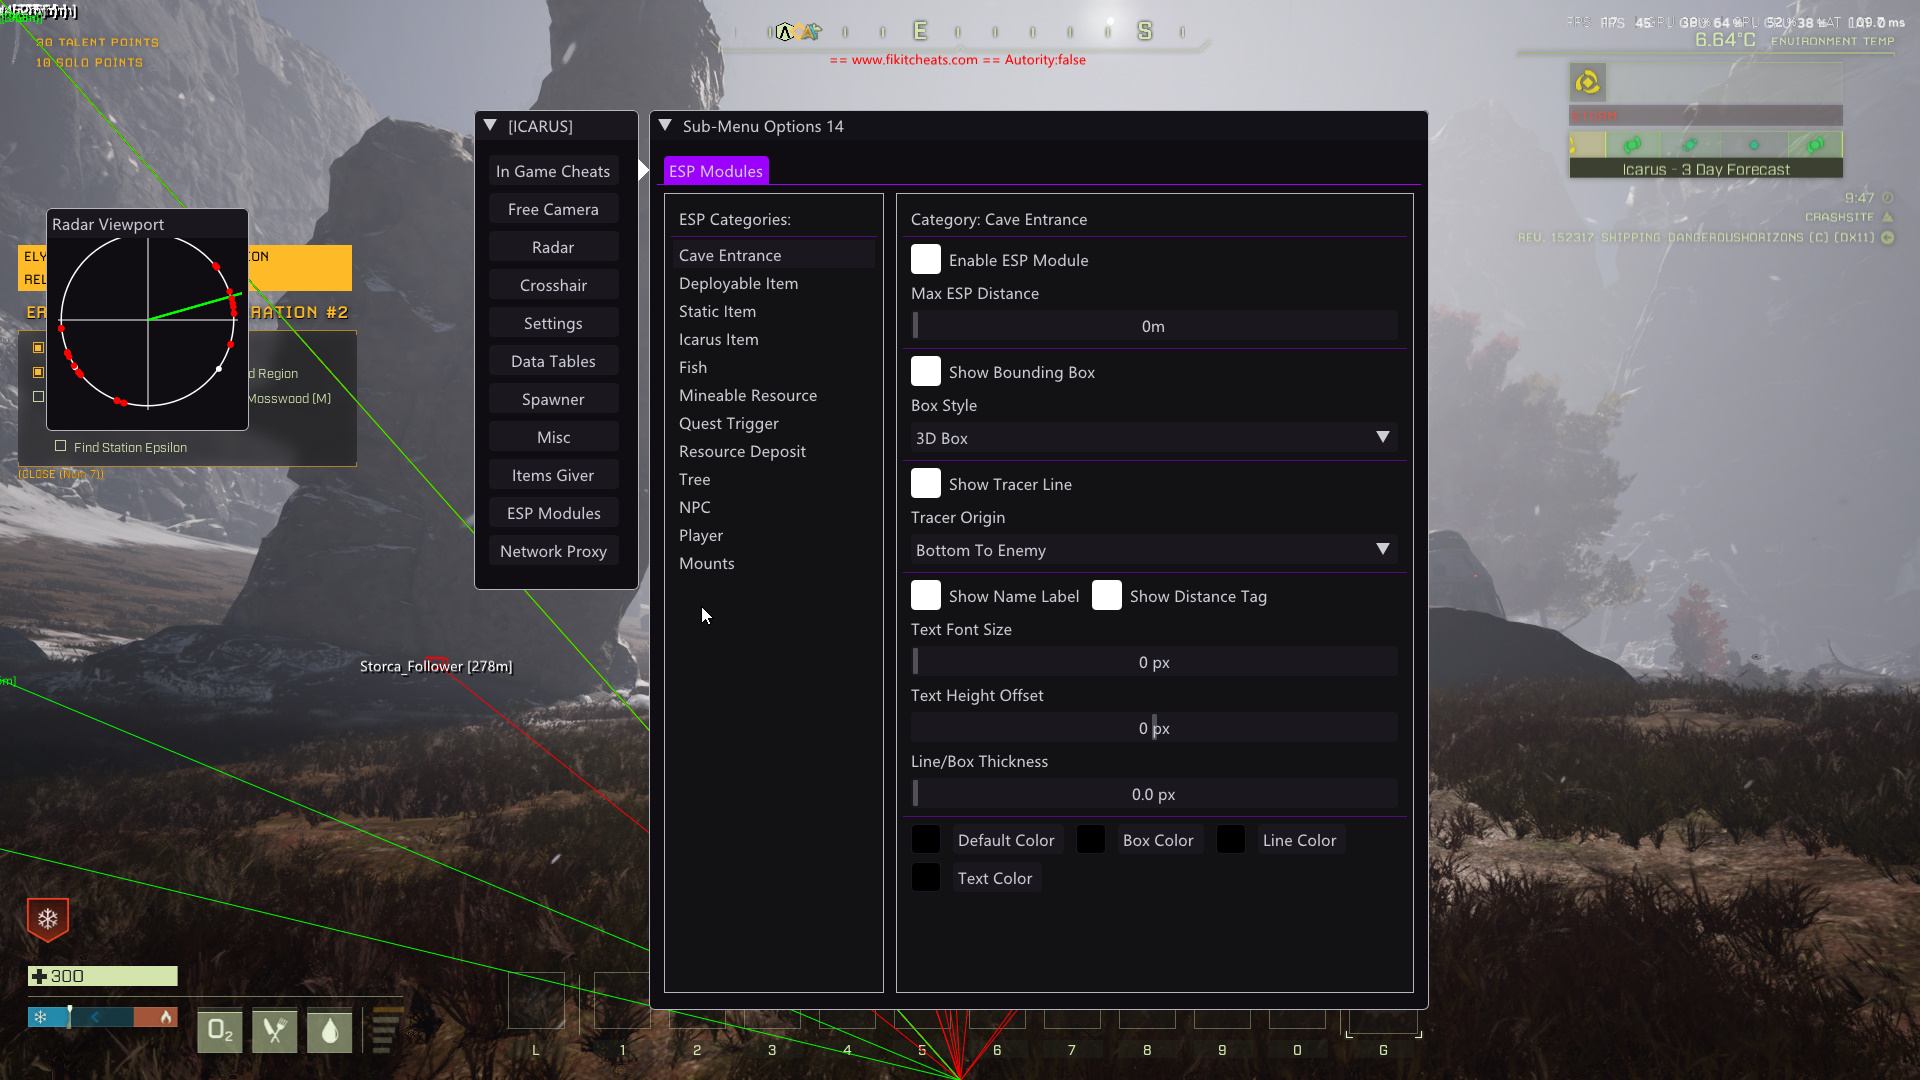The width and height of the screenshot is (1920, 1080).
Task: Click the snowflake icon on the temperature bar
Action: (40, 1017)
